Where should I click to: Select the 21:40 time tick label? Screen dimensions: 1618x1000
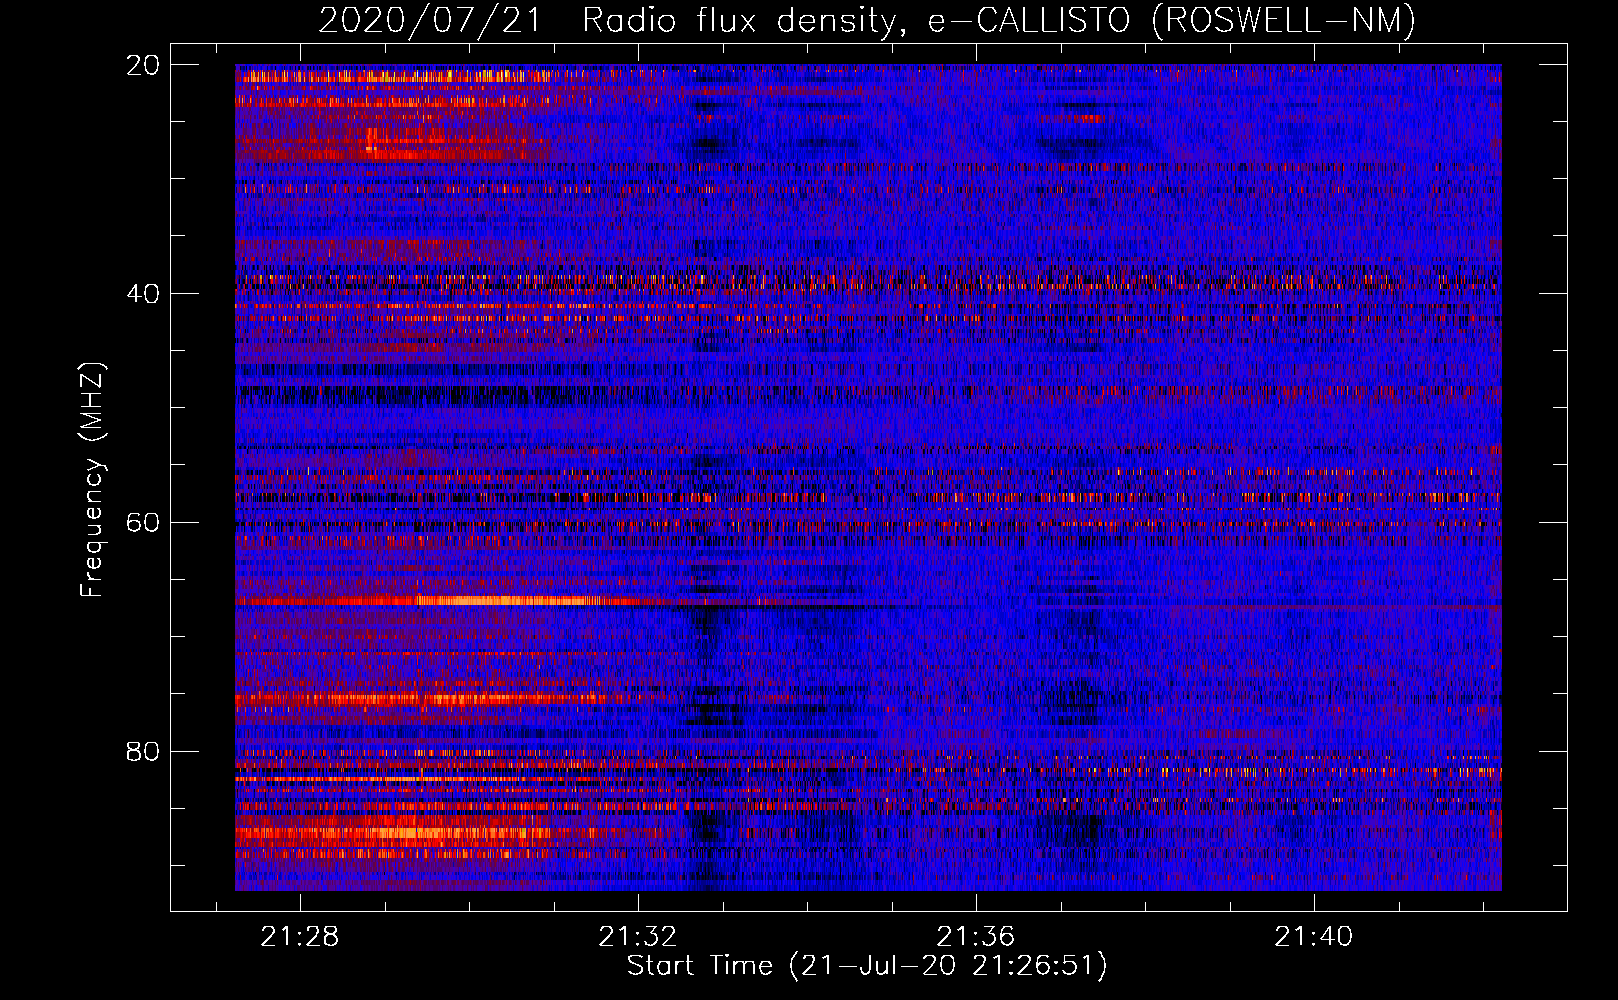tap(1313, 936)
